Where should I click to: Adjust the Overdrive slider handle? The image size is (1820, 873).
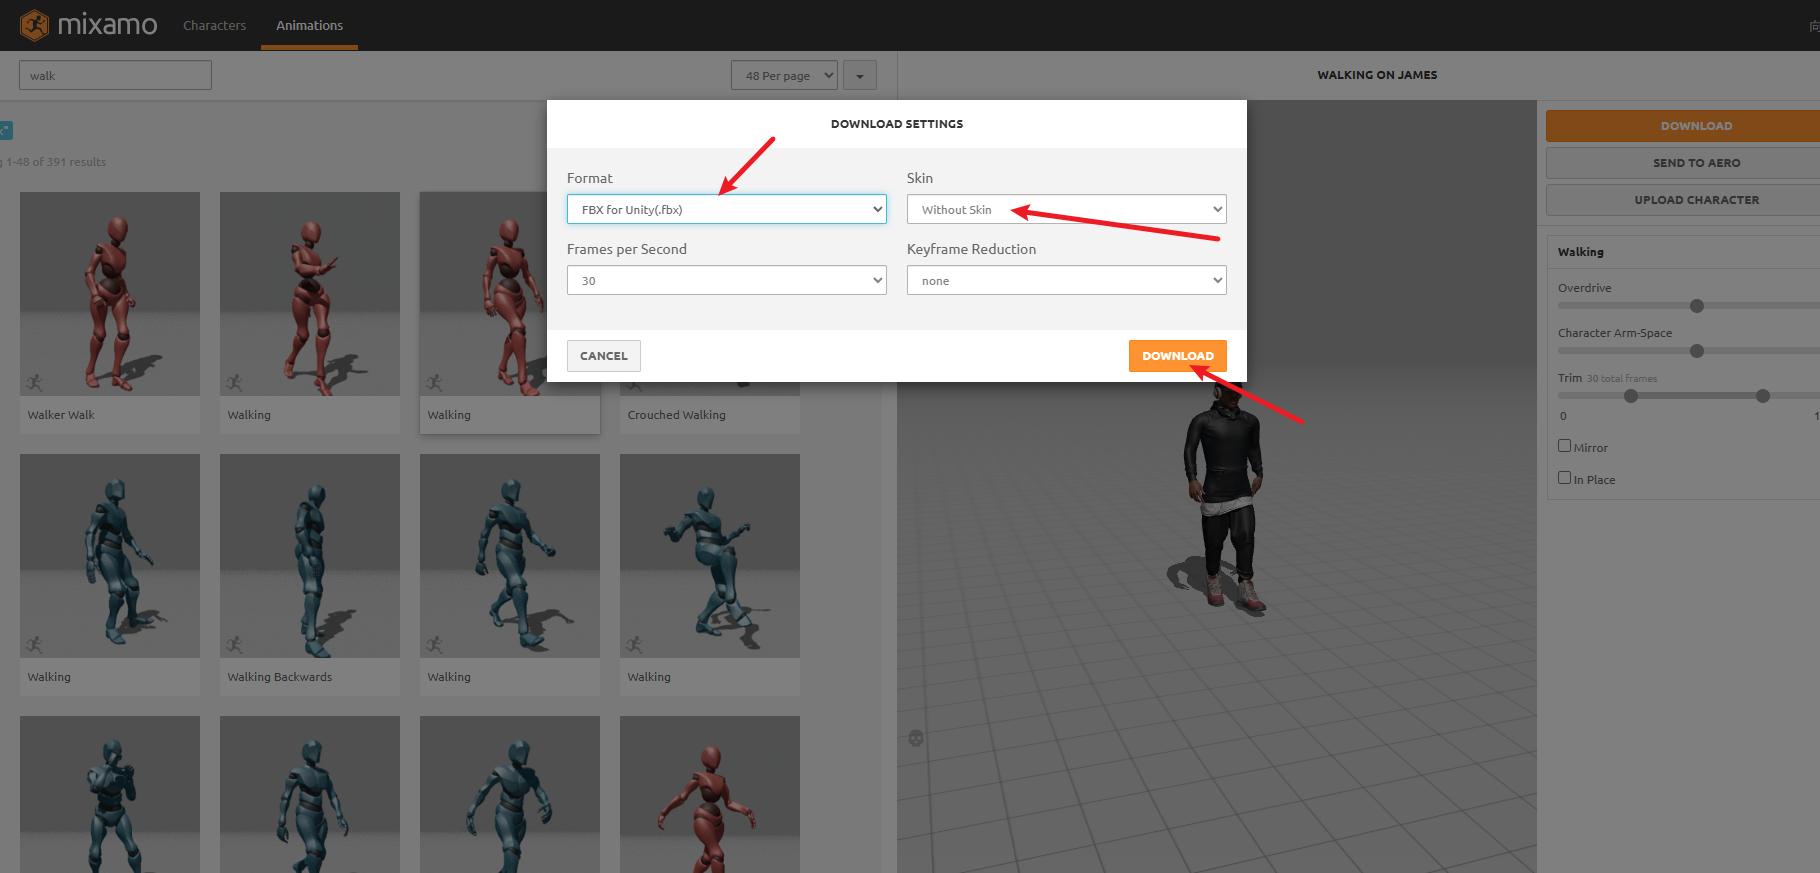pos(1697,306)
